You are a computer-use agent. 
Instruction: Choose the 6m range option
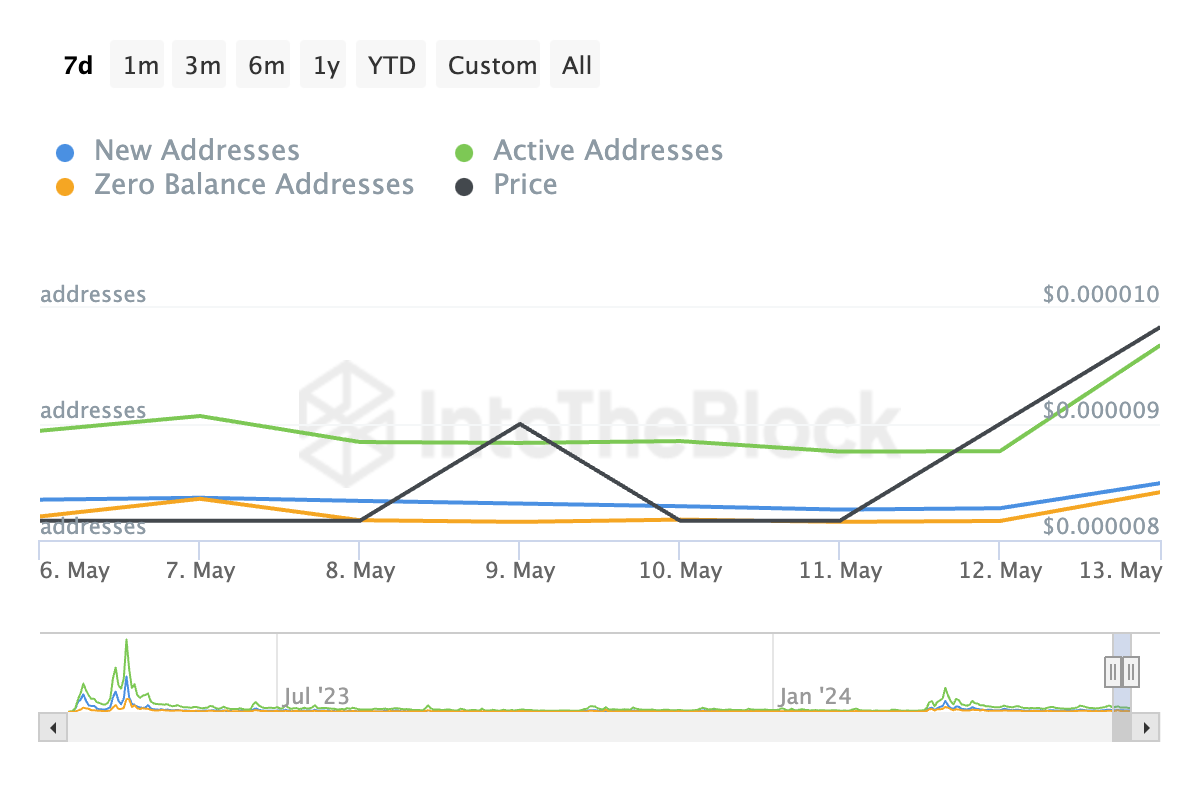click(266, 66)
